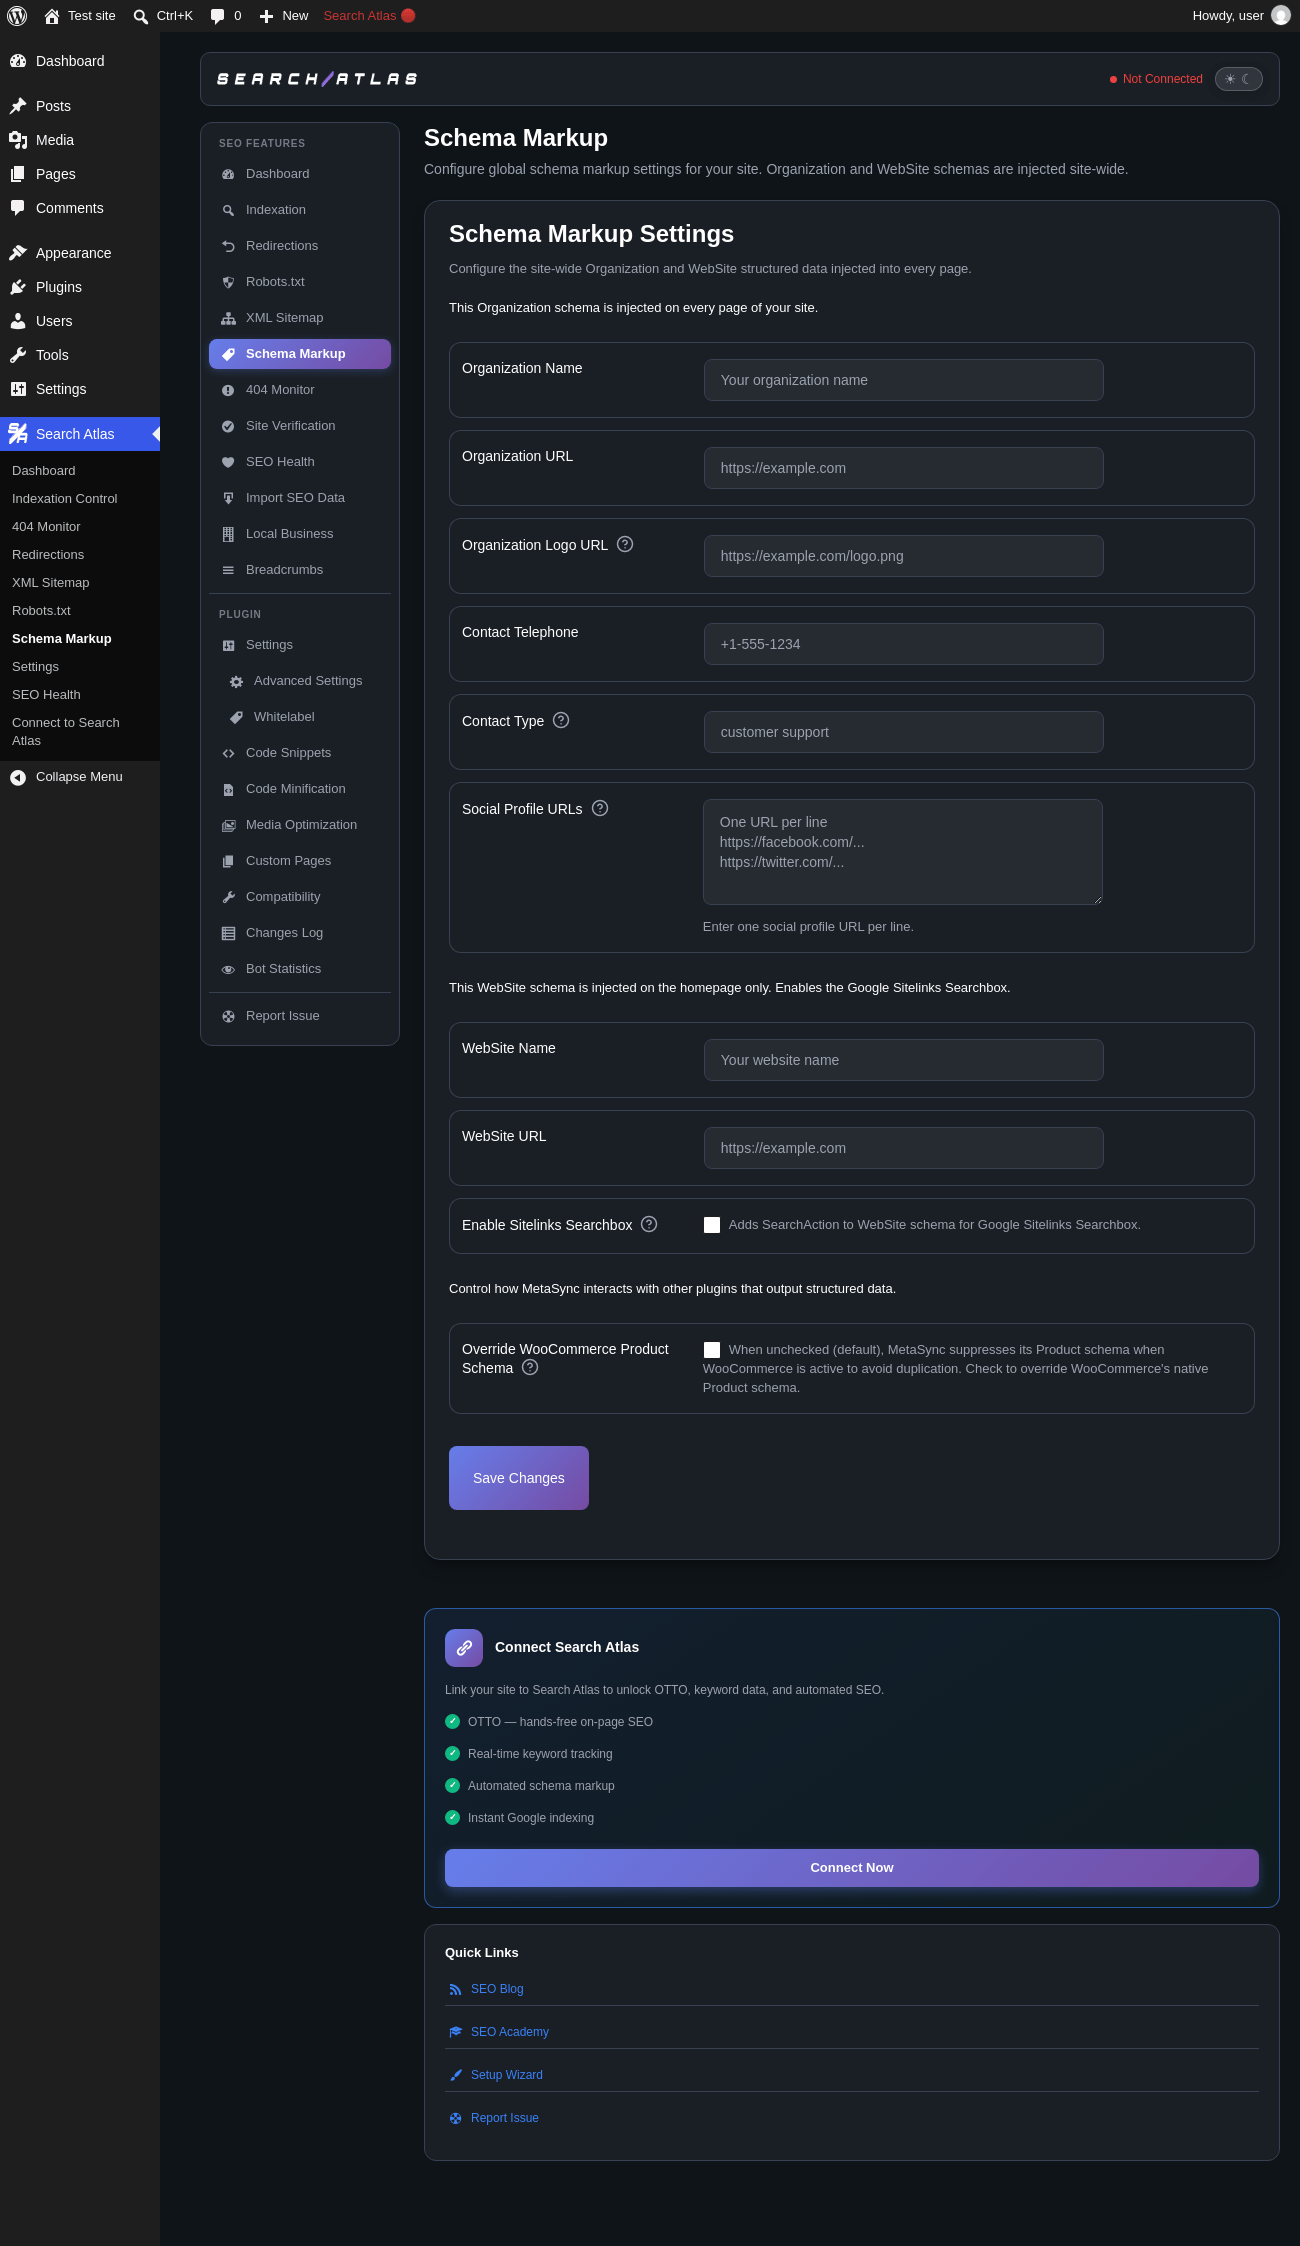Check the Override WooCommerce Product Schema box
Viewport: 1300px width, 2246px height.
tap(712, 1350)
